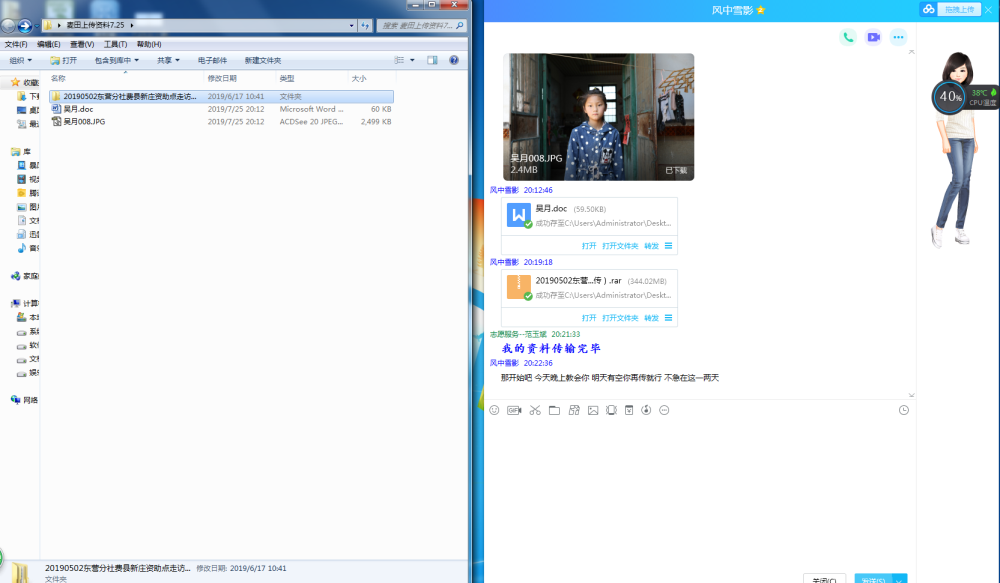Screen dimensions: 1000x583
Task: Select the 吴月008.JPG file in Explorer
Action: coord(84,121)
